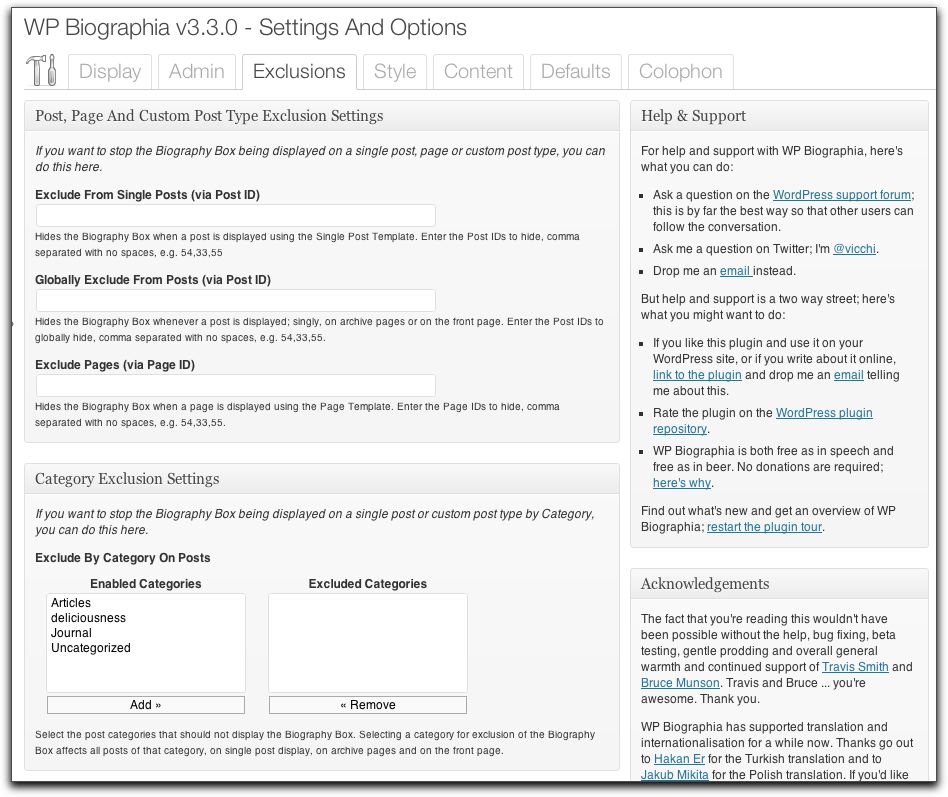Select Articles in Enabled Categories list
Image resolution: width=948 pixels, height=797 pixels.
pos(71,603)
